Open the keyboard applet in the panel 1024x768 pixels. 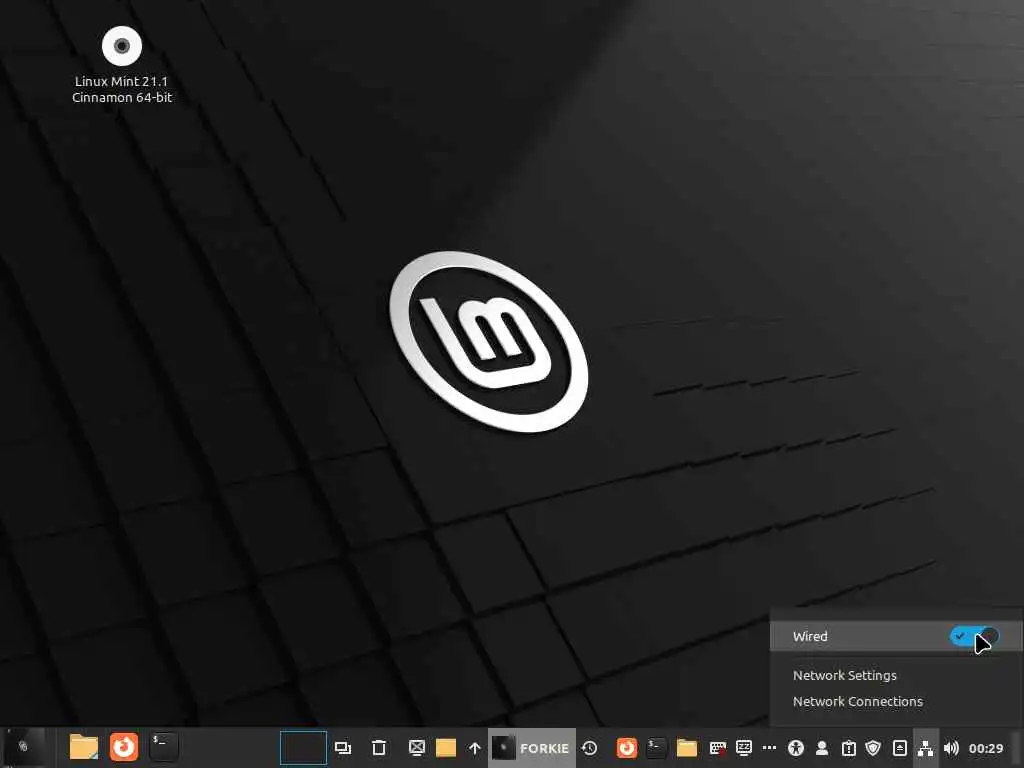[718, 748]
